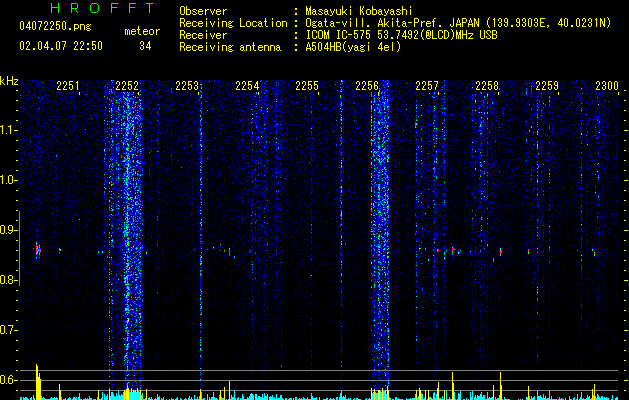The width and height of the screenshot is (629, 400).
Task: Click the 2259 time marker
Action: click(547, 85)
